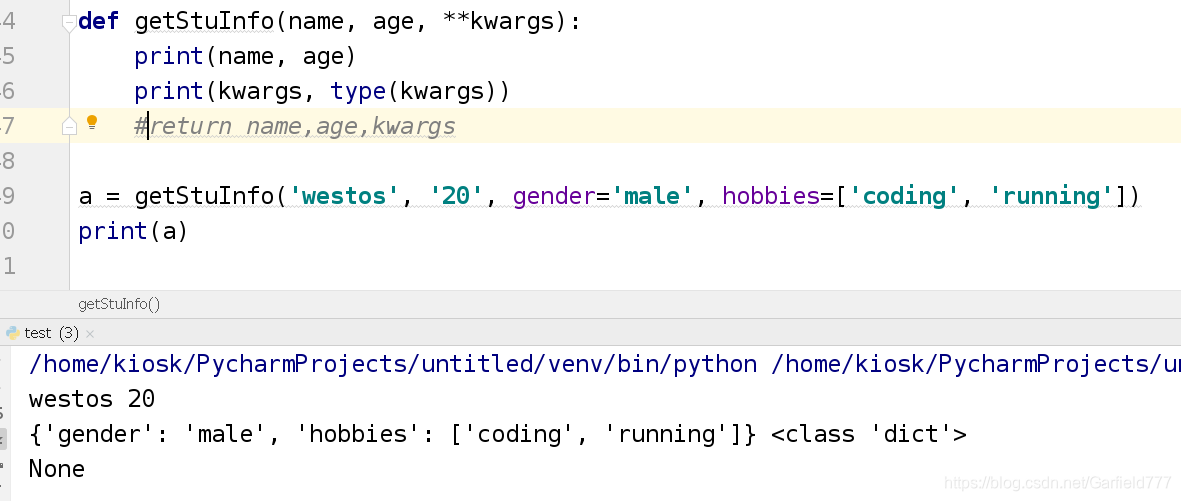
Task: Open the venv python interpreter path link
Action: pos(392,365)
